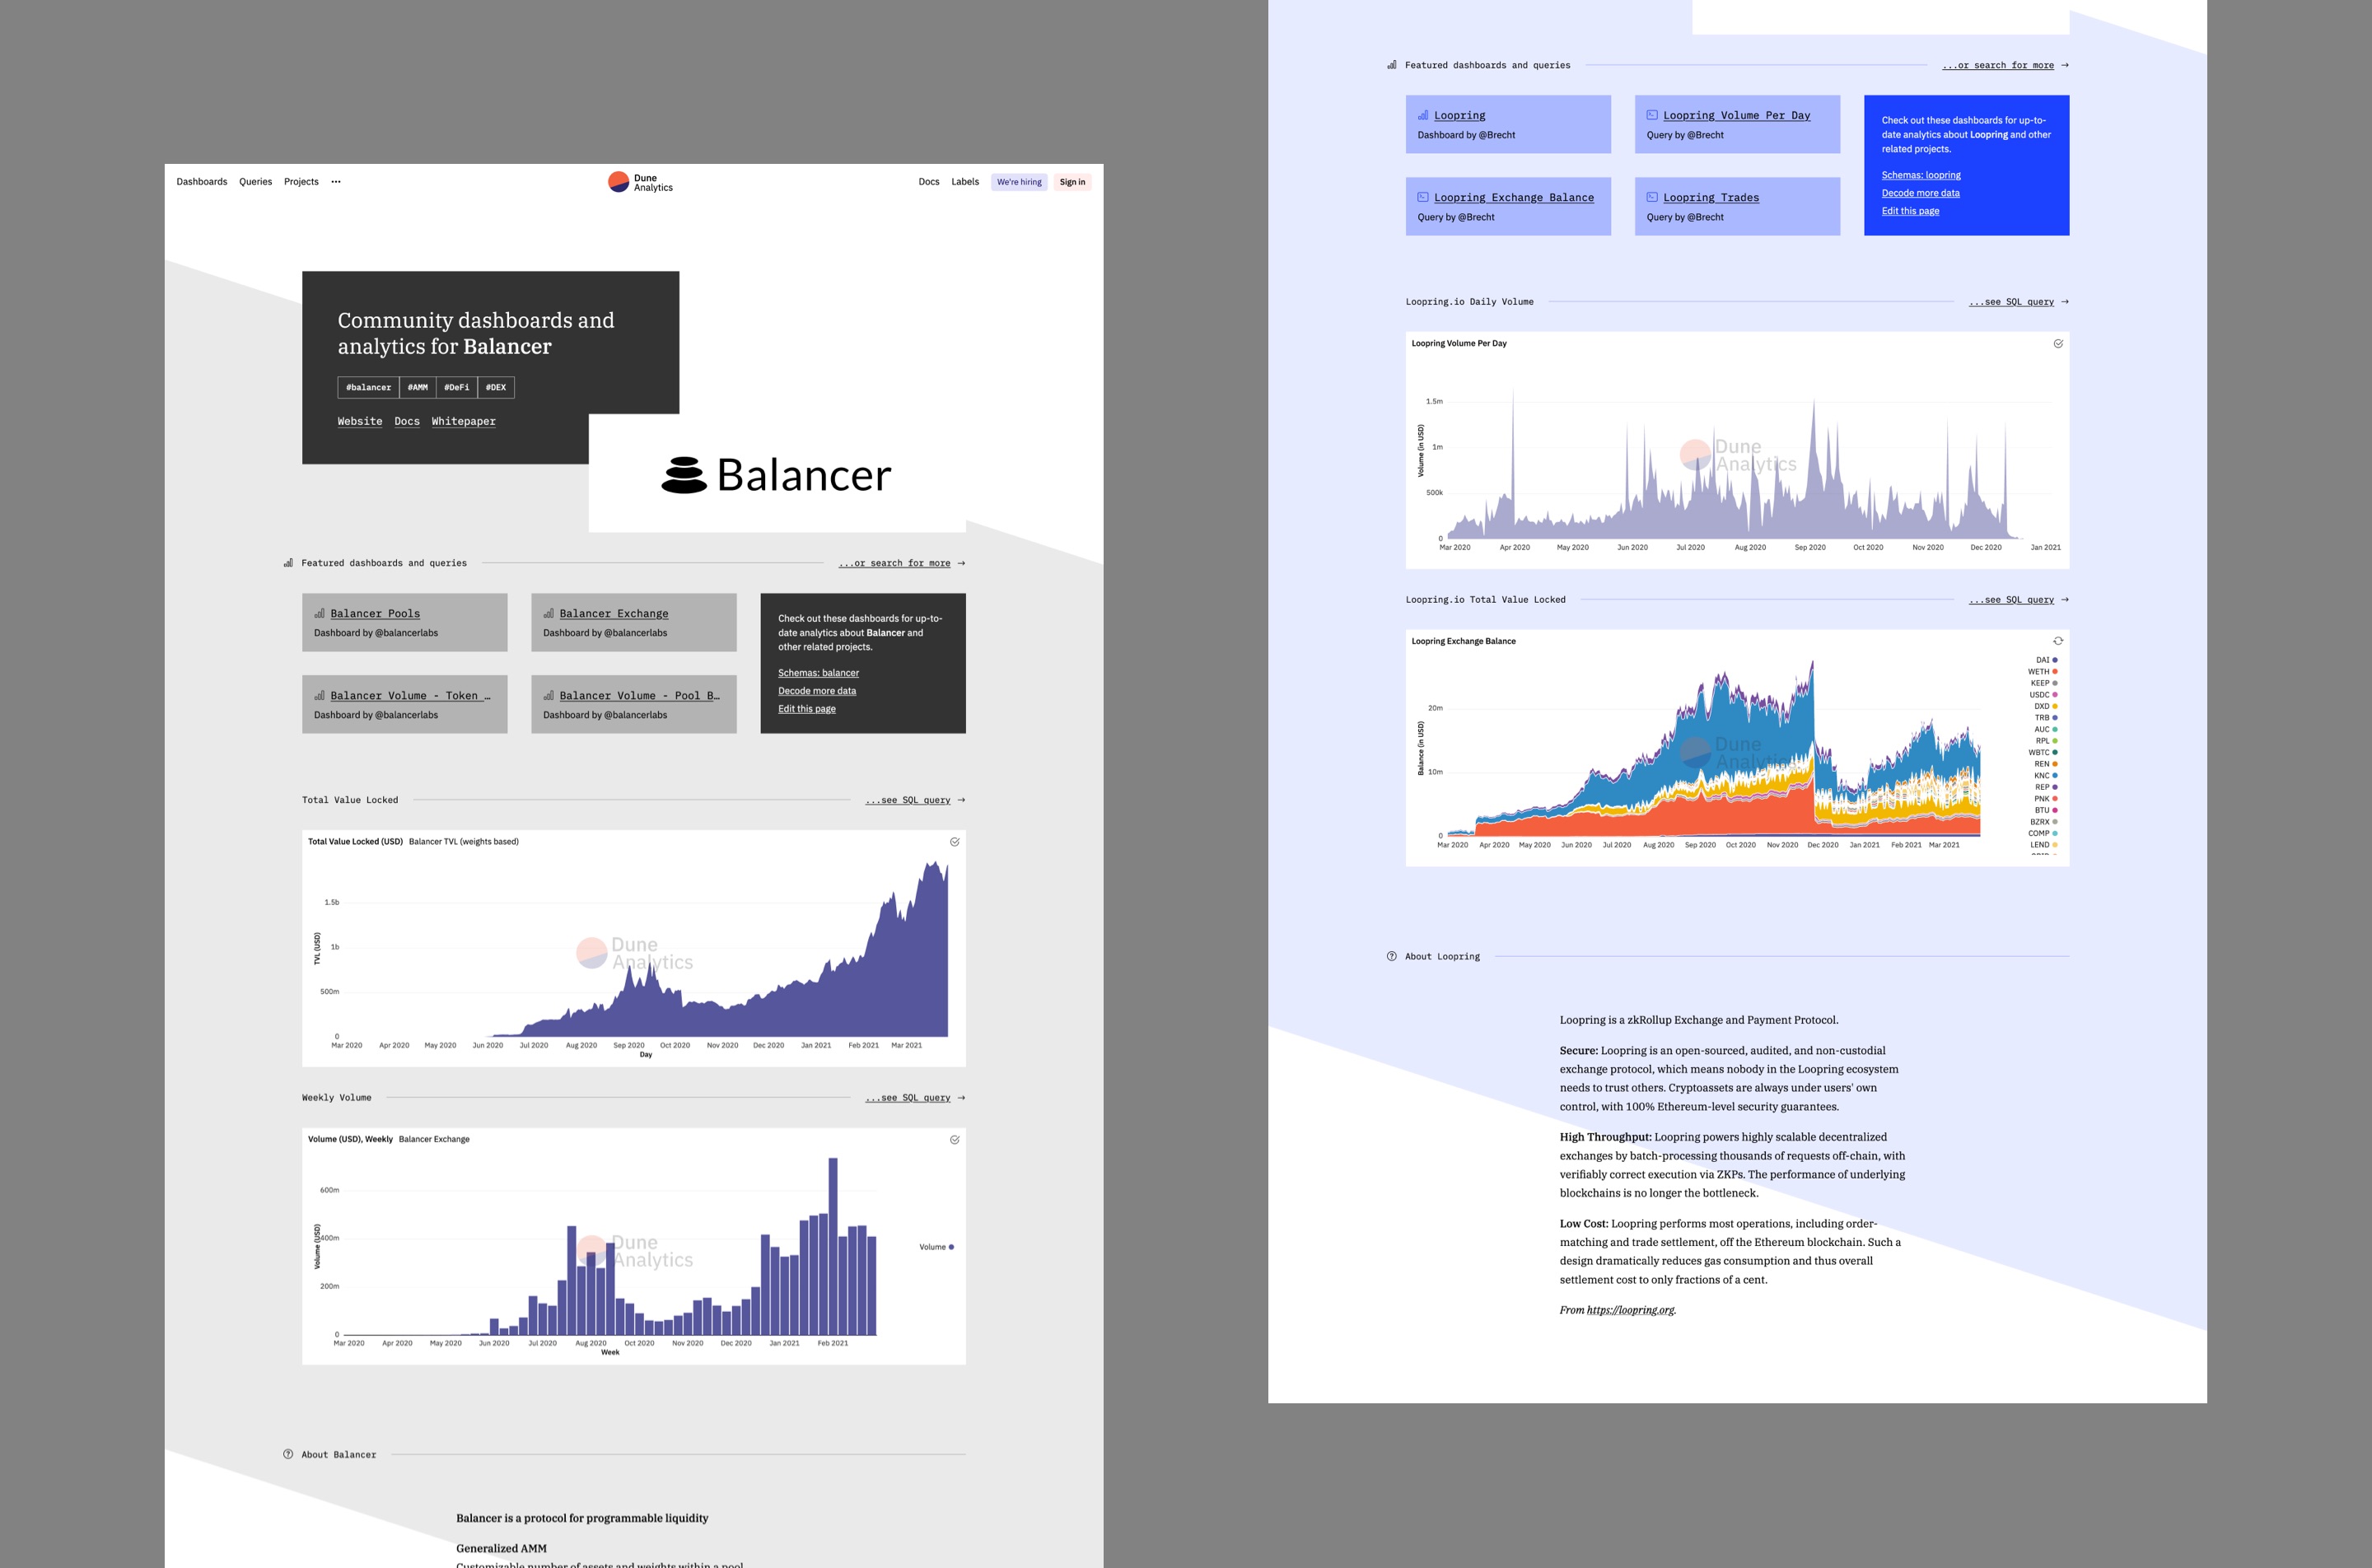
Task: Select the #balancer tag
Action: 369,387
